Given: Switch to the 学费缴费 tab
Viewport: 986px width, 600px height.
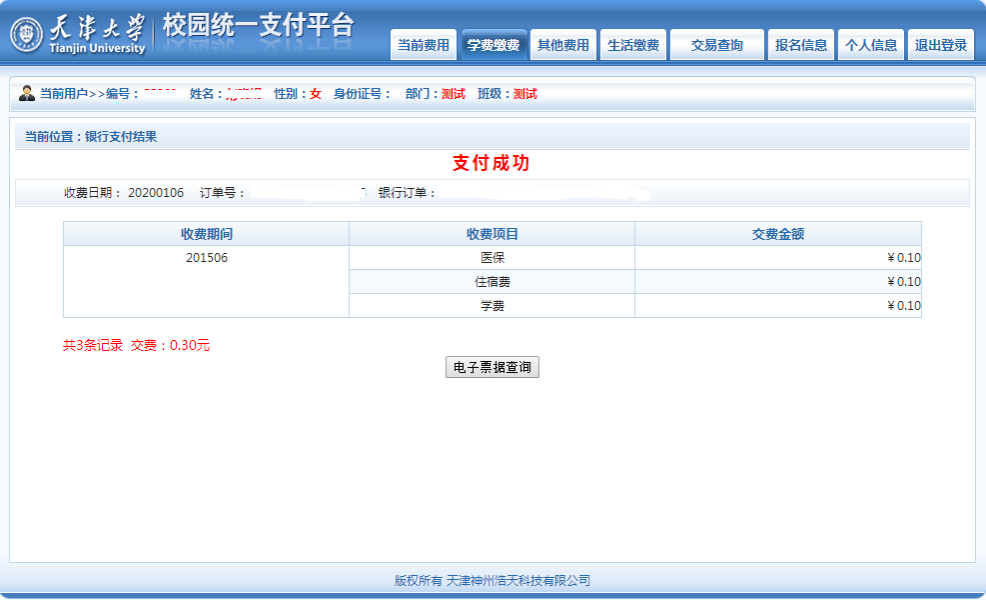Looking at the screenshot, I should click(494, 45).
